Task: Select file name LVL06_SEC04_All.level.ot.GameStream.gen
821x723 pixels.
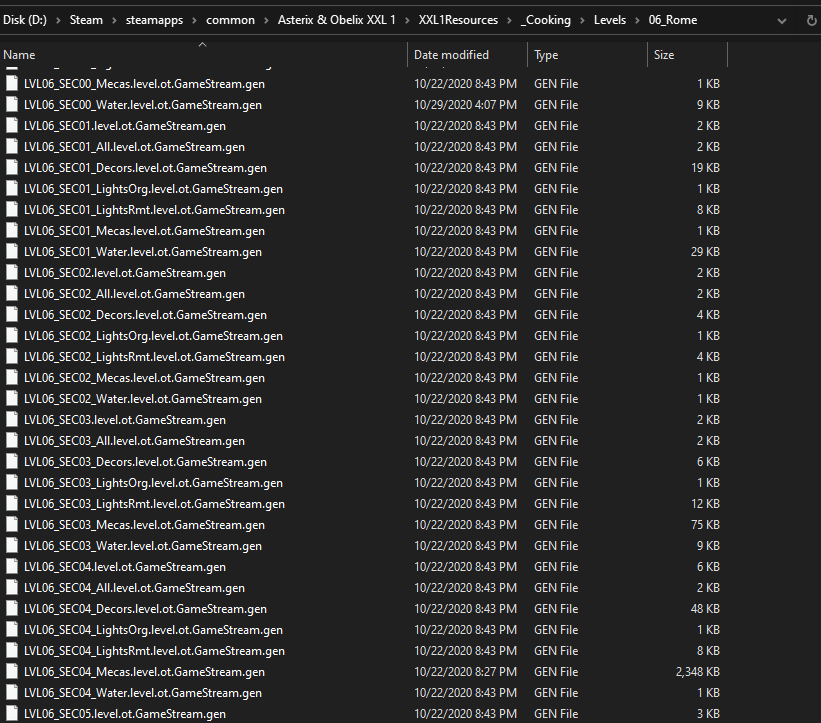Action: [135, 588]
